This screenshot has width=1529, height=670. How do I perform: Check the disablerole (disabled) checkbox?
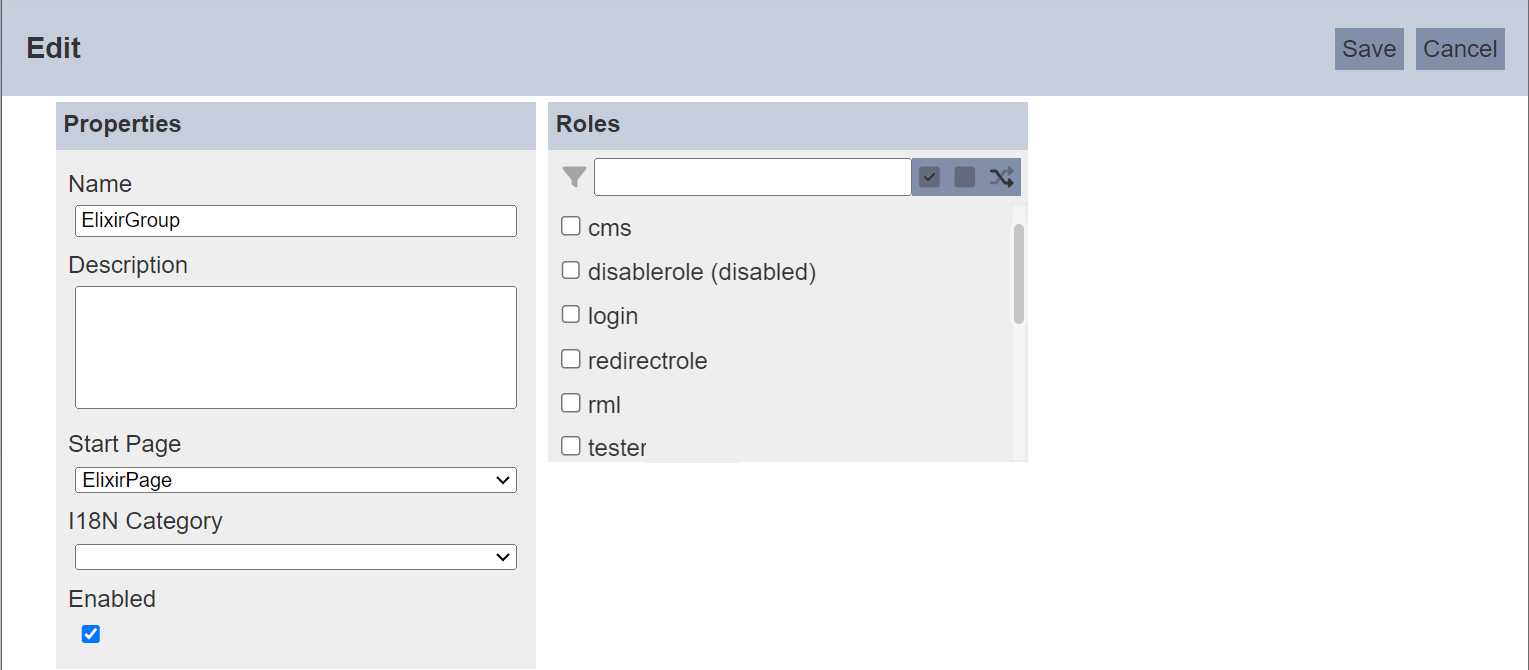571,270
